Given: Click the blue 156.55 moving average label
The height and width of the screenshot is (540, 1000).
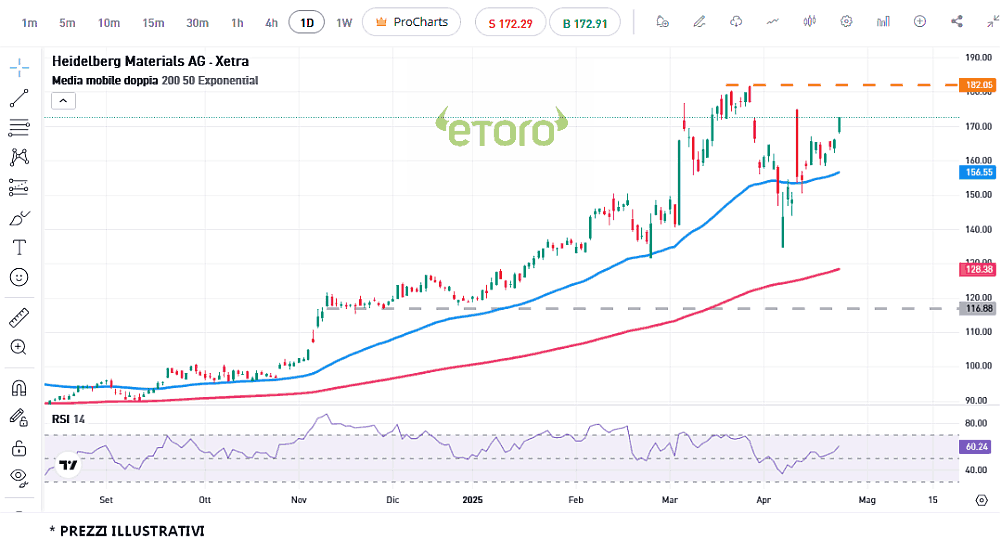Looking at the screenshot, I should [x=978, y=172].
